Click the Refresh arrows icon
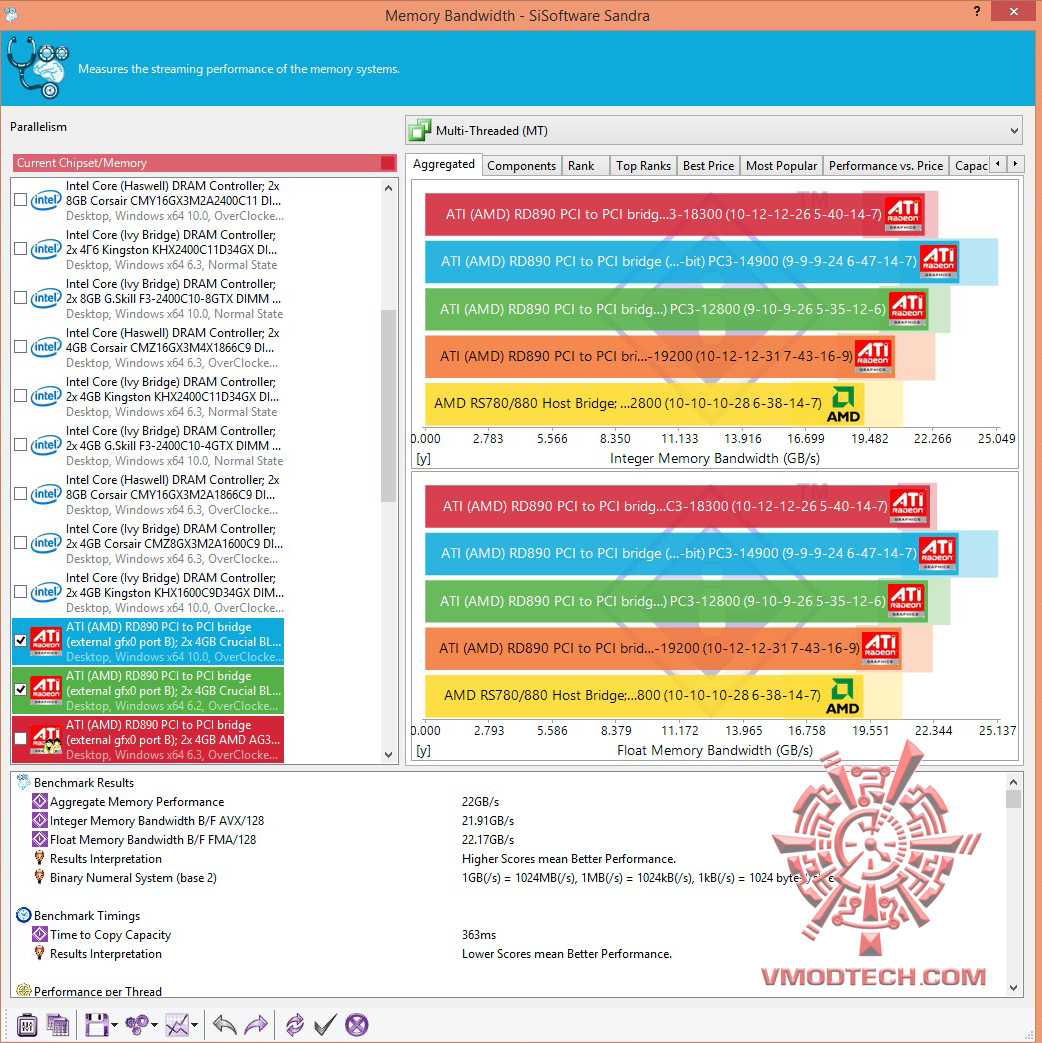The image size is (1042, 1043). point(295,1025)
